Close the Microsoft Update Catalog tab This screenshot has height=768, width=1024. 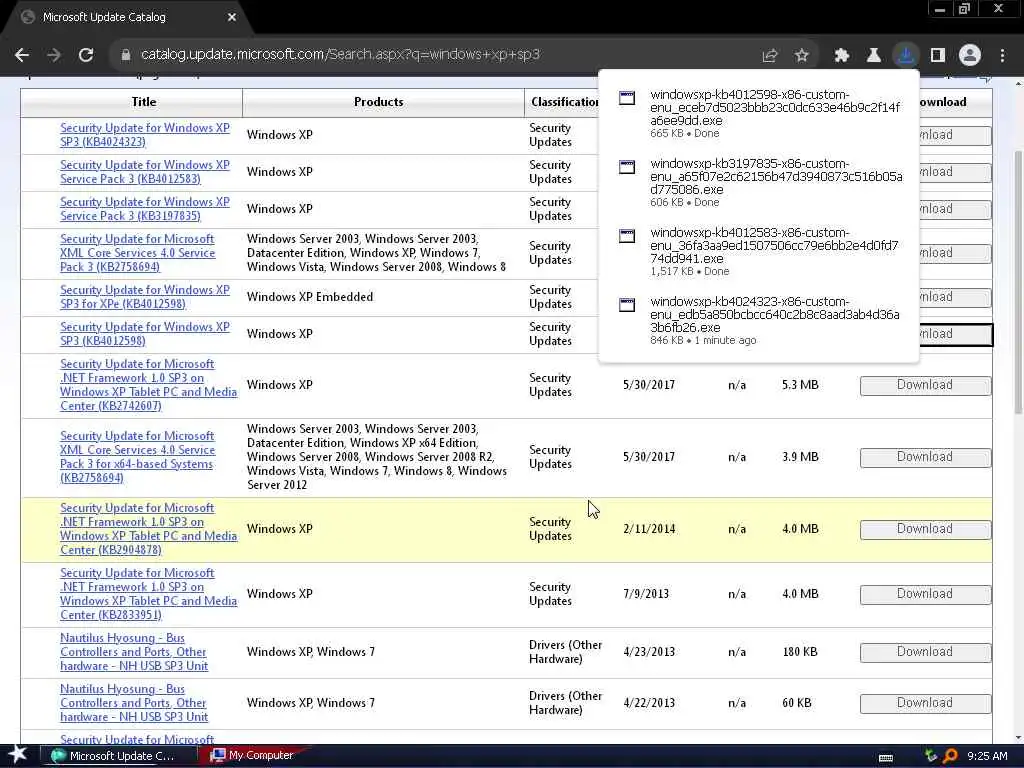pos(232,17)
